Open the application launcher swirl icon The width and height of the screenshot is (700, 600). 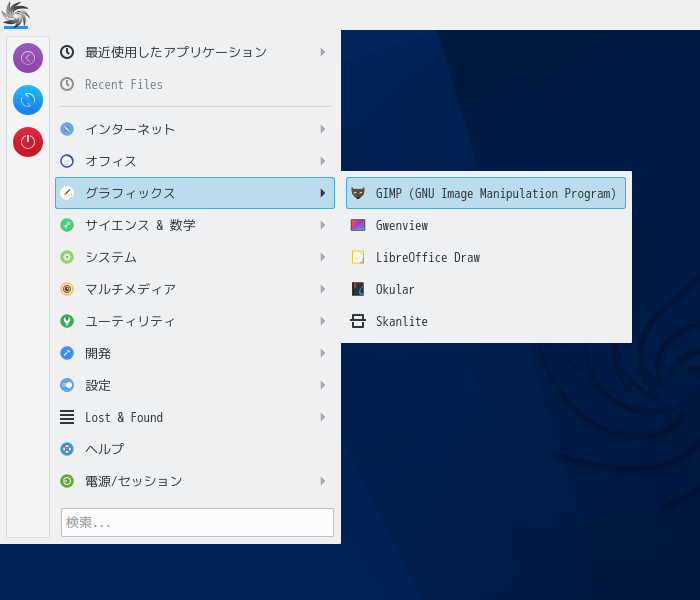coord(16,15)
